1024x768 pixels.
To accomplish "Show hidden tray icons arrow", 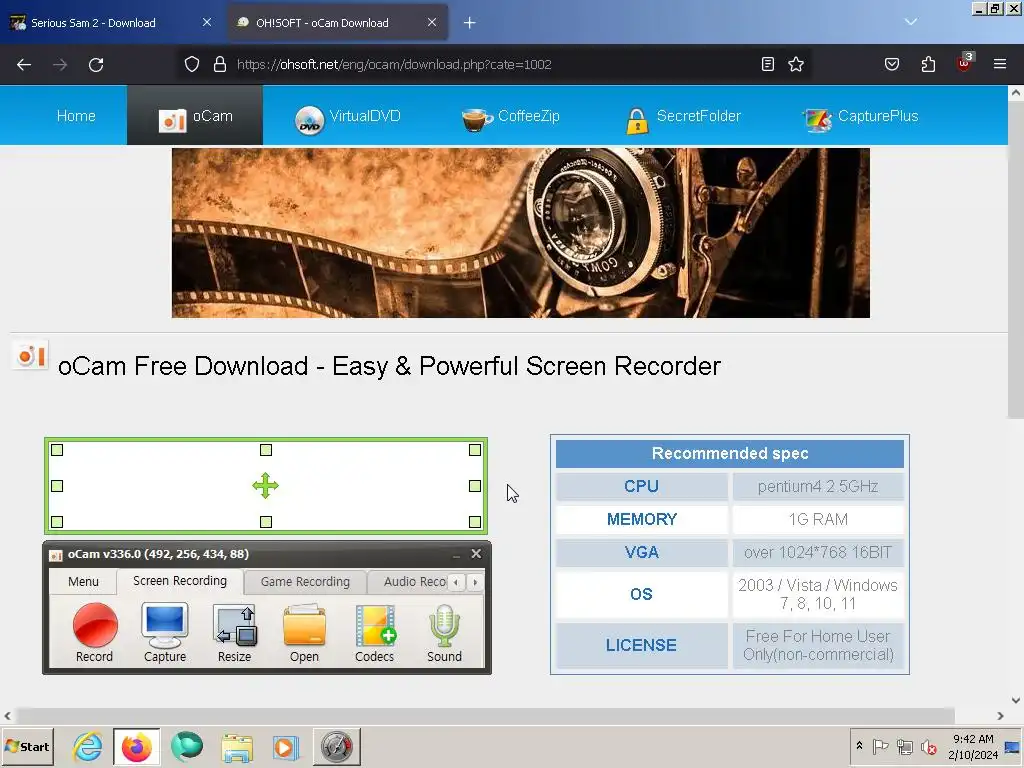I will (x=859, y=746).
